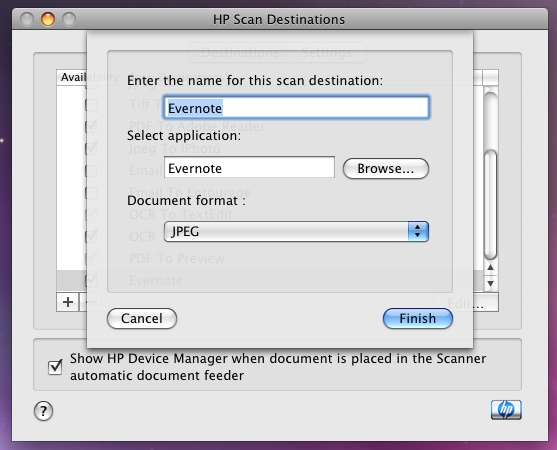Toggle the Email To Entourage checkbox
Image resolution: width=557 pixels, height=450 pixels.
click(91, 193)
